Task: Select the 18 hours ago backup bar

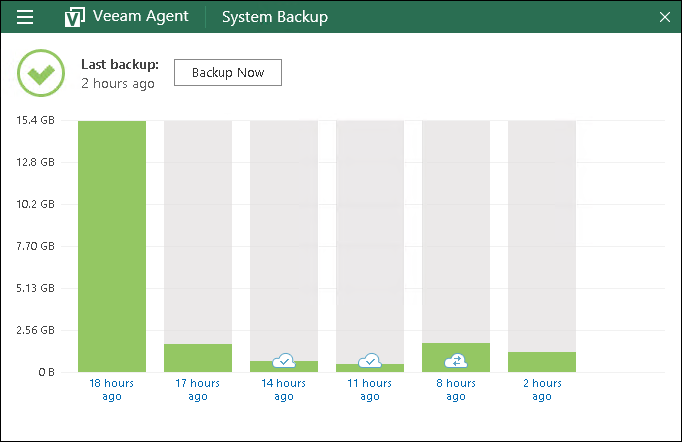Action: [112, 246]
